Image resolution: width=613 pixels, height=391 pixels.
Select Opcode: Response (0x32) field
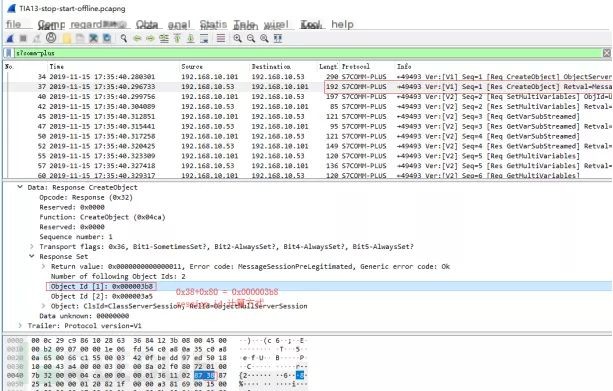tap(86, 197)
